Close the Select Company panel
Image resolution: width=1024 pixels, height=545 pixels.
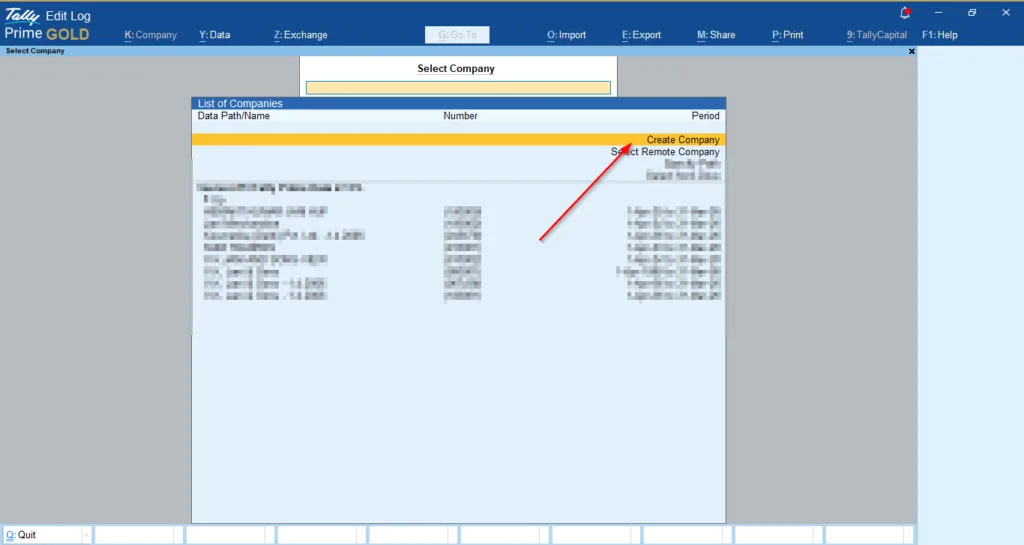[912, 51]
